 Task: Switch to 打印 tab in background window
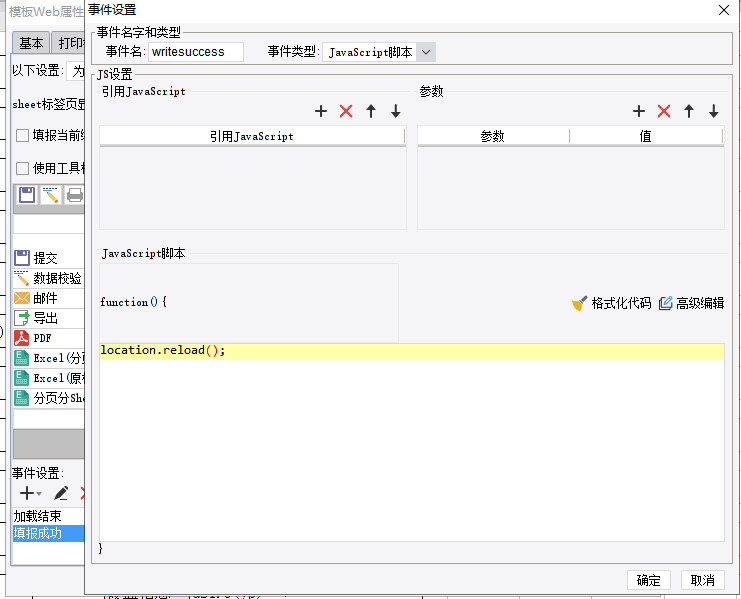[69, 43]
